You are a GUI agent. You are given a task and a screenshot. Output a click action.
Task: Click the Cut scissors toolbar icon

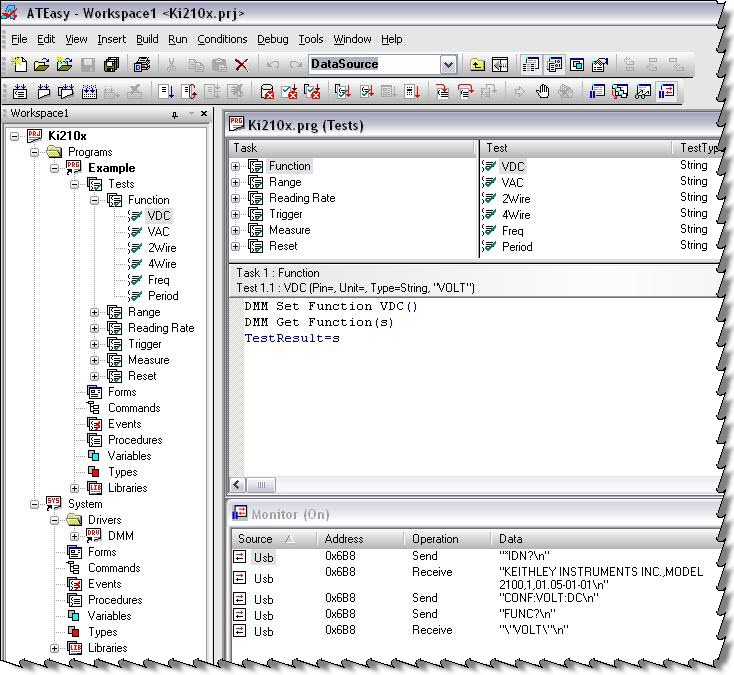171,65
